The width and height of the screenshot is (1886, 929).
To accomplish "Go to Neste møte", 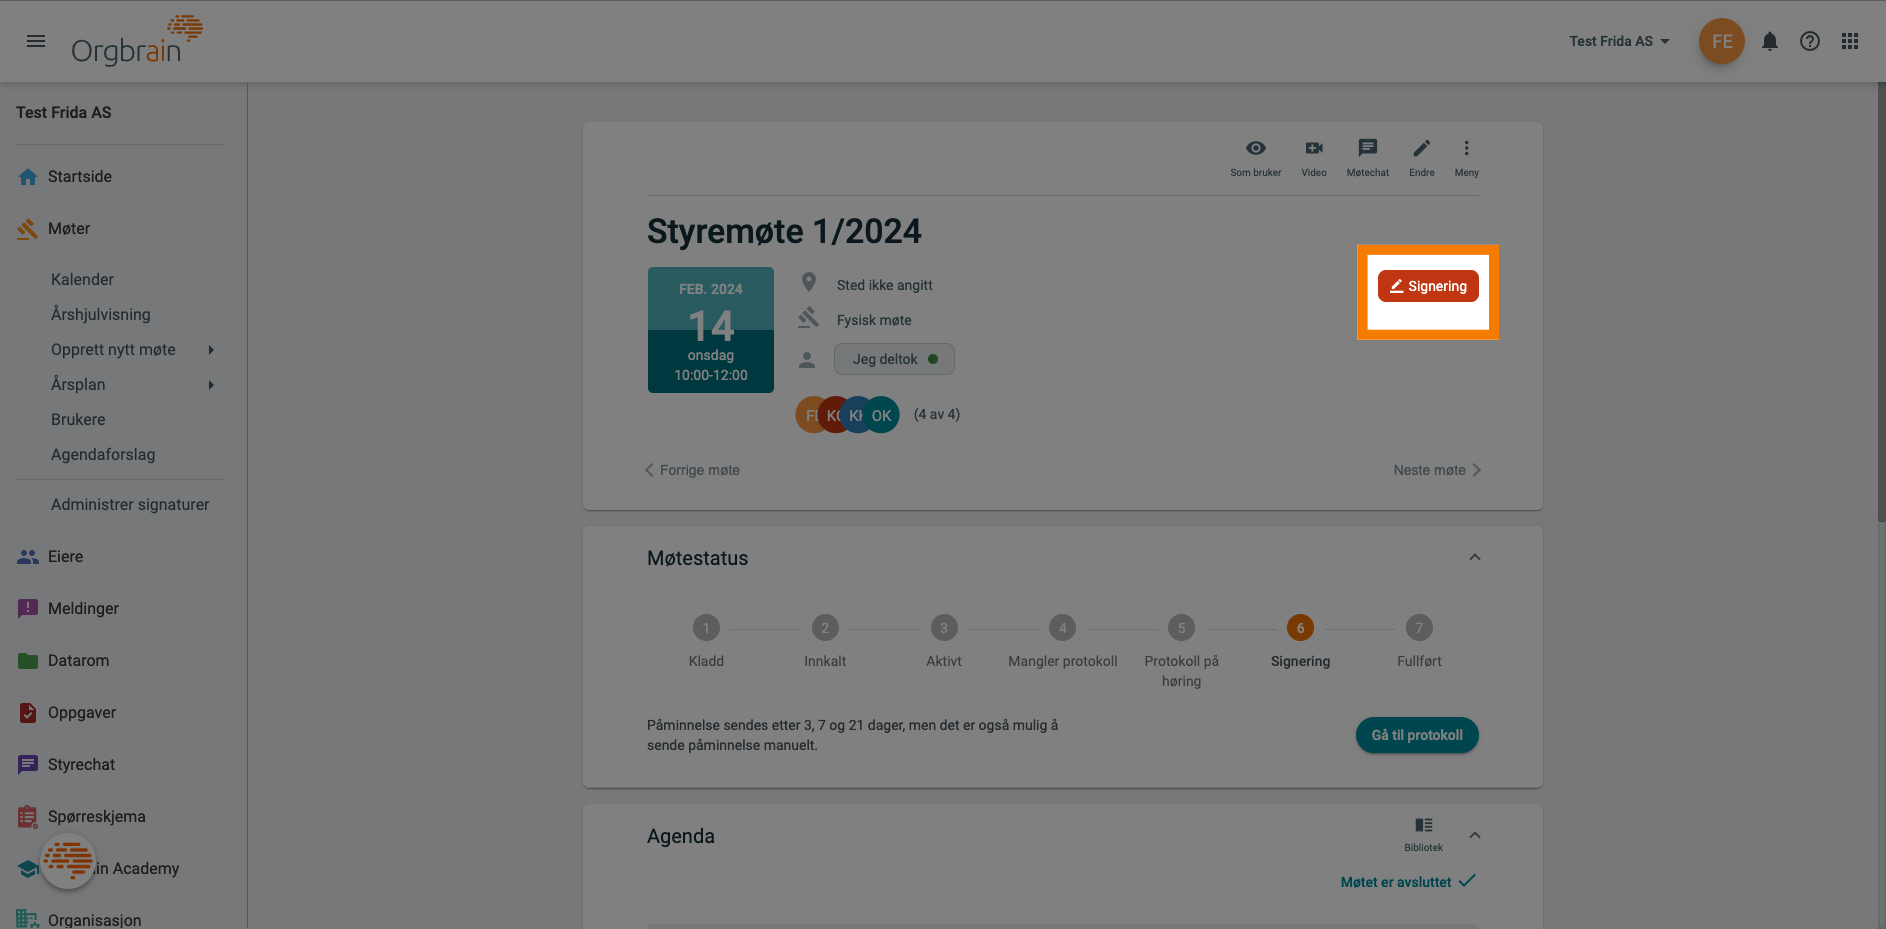I will [x=1438, y=470].
